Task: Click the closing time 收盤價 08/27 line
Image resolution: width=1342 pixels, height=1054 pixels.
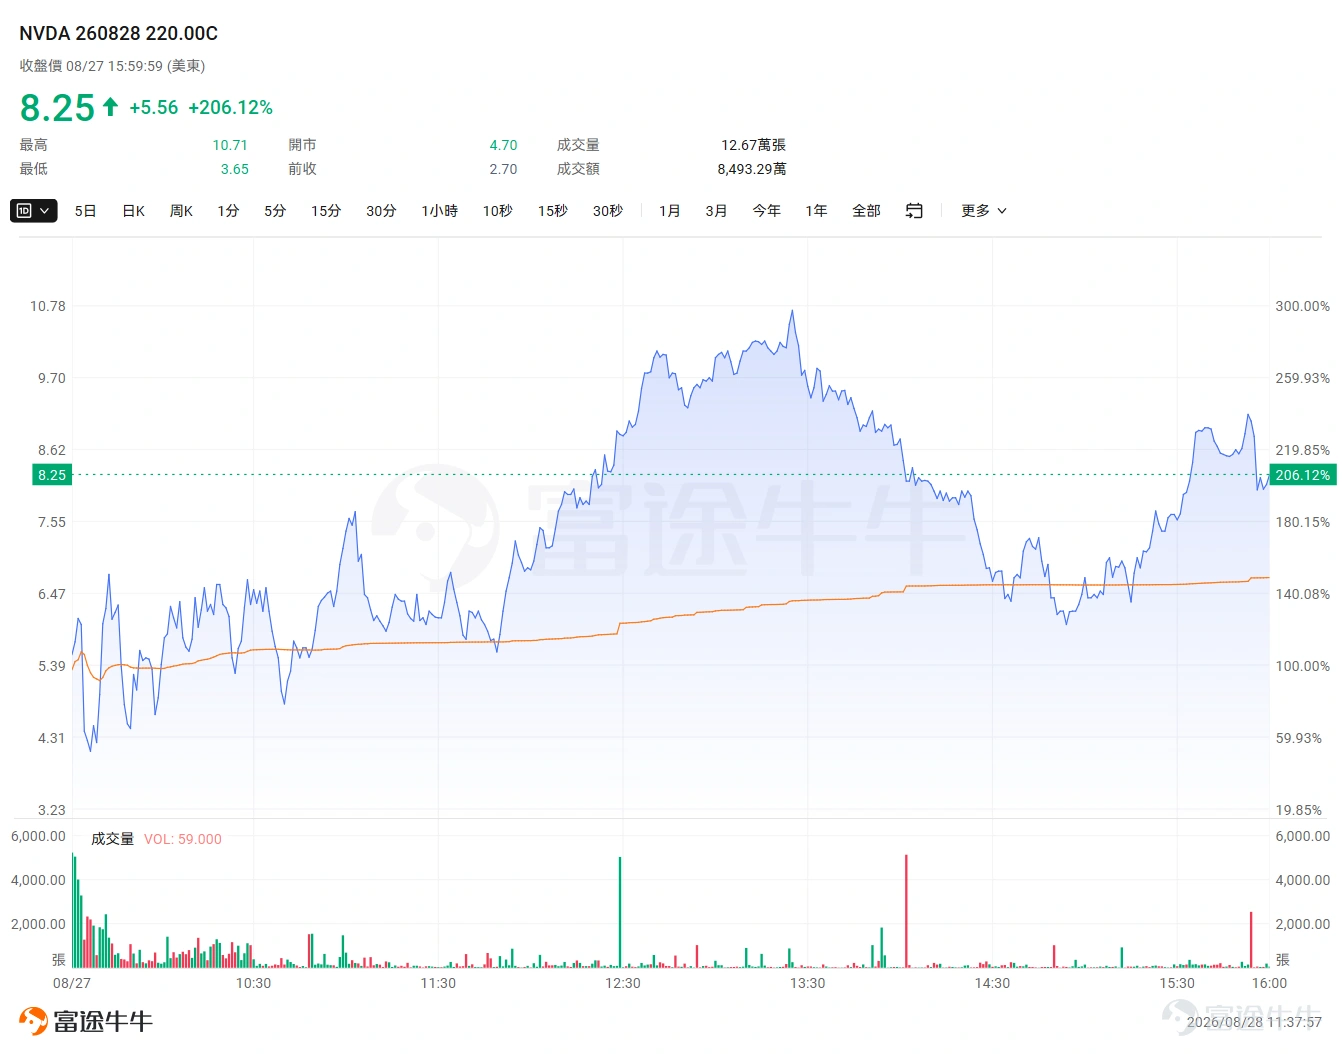Action: (112, 66)
